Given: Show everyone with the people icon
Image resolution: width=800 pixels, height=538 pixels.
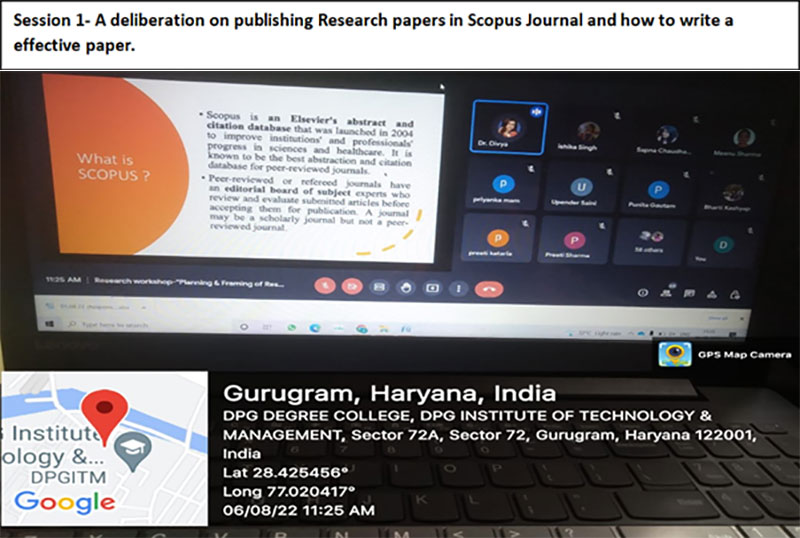Looking at the screenshot, I should point(666,293).
